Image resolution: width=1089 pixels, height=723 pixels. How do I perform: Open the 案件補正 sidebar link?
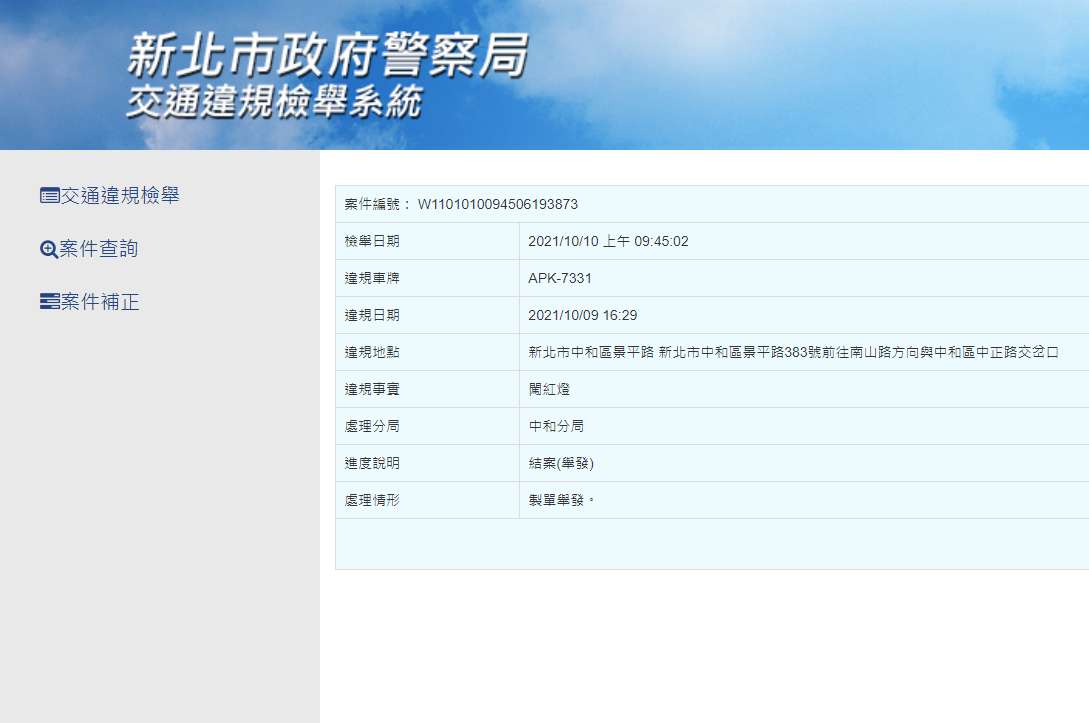pos(99,301)
